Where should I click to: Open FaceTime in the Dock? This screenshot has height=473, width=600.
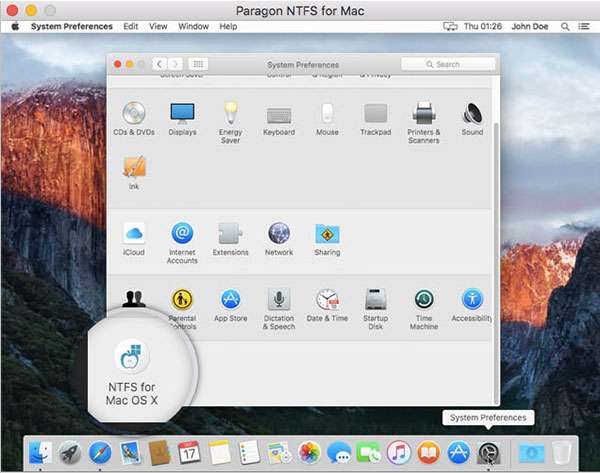coord(368,452)
